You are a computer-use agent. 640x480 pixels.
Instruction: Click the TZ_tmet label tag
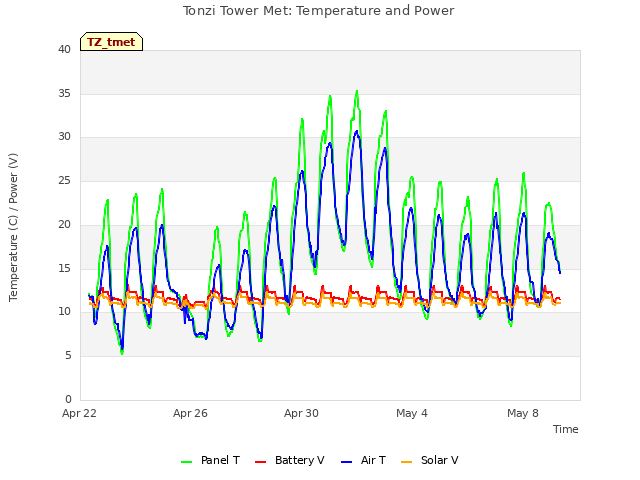click(x=111, y=42)
